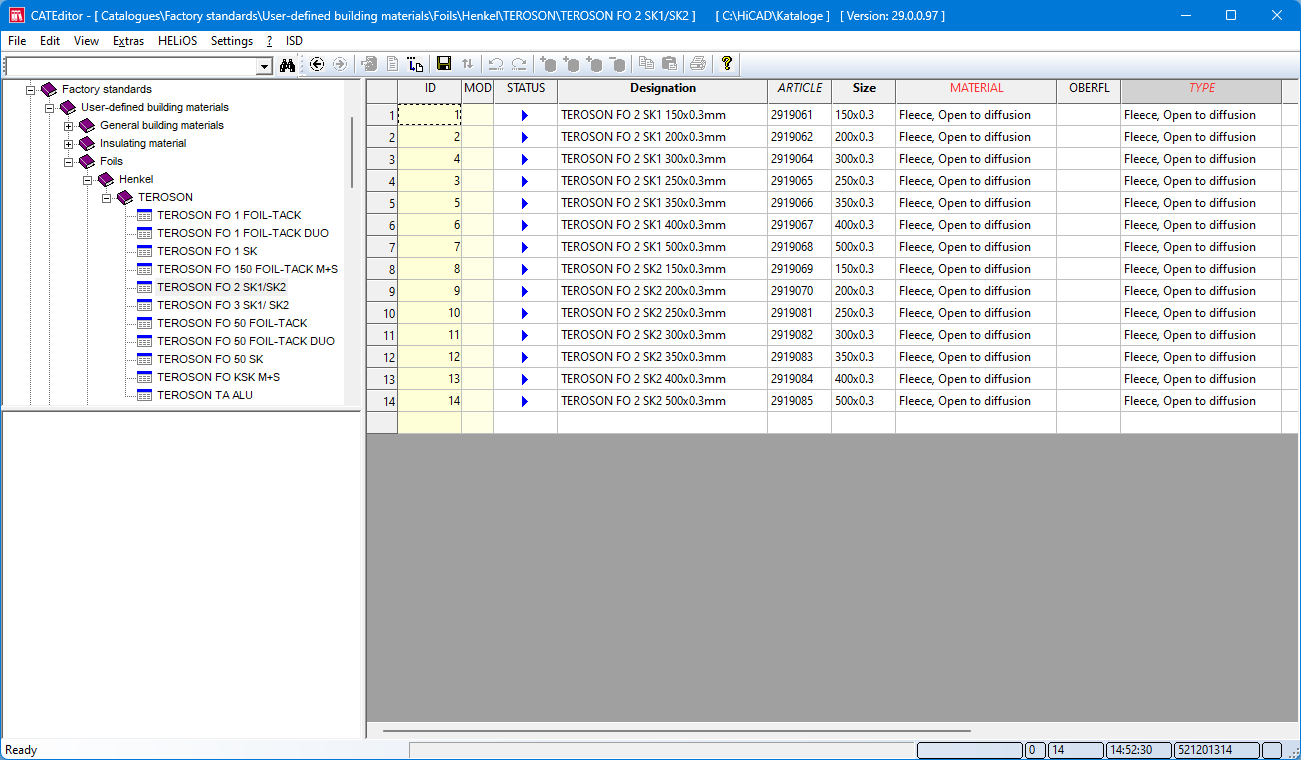The height and width of the screenshot is (760, 1301).
Task: Open the Edit menu
Action: (50, 41)
